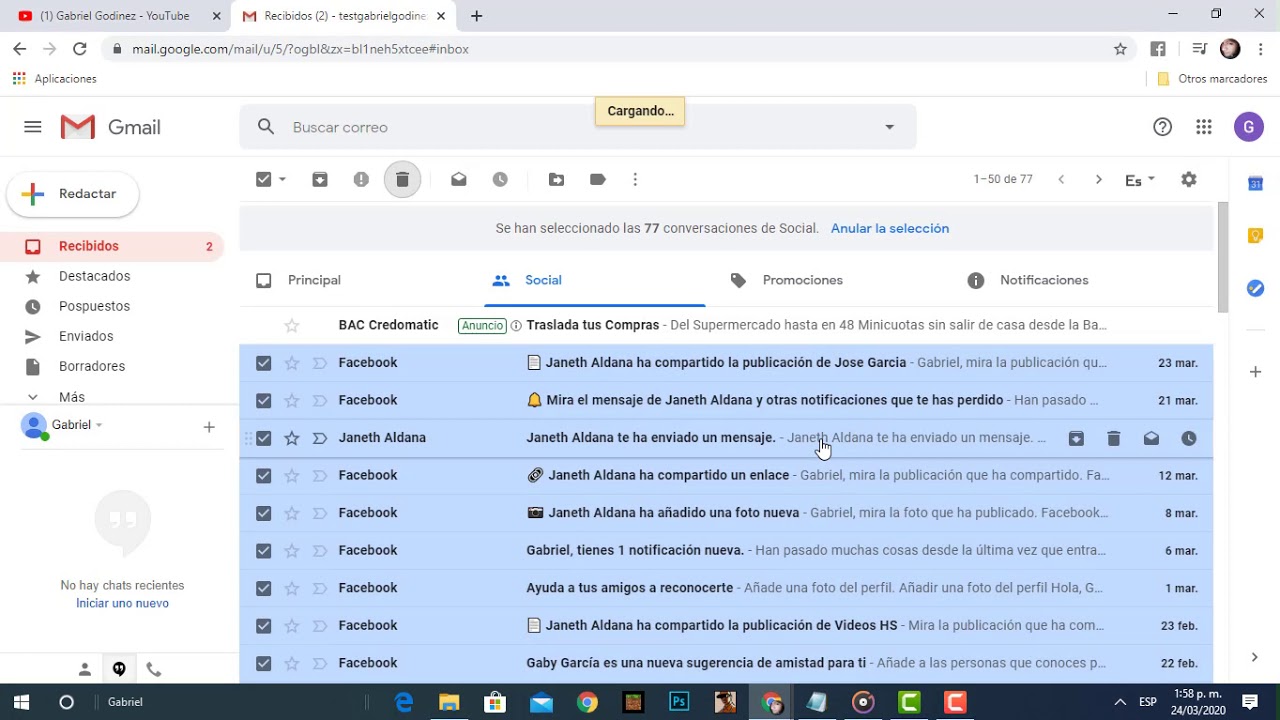Mark selected conversations as read
This screenshot has width=1280, height=720.
pyautogui.click(x=458, y=179)
